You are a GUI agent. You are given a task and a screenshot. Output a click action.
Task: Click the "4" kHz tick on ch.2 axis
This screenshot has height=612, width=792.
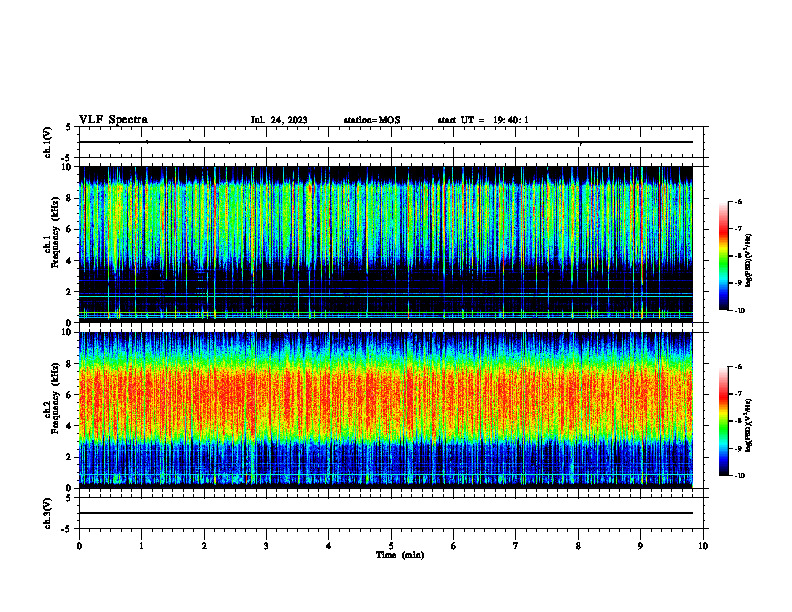pos(71,426)
